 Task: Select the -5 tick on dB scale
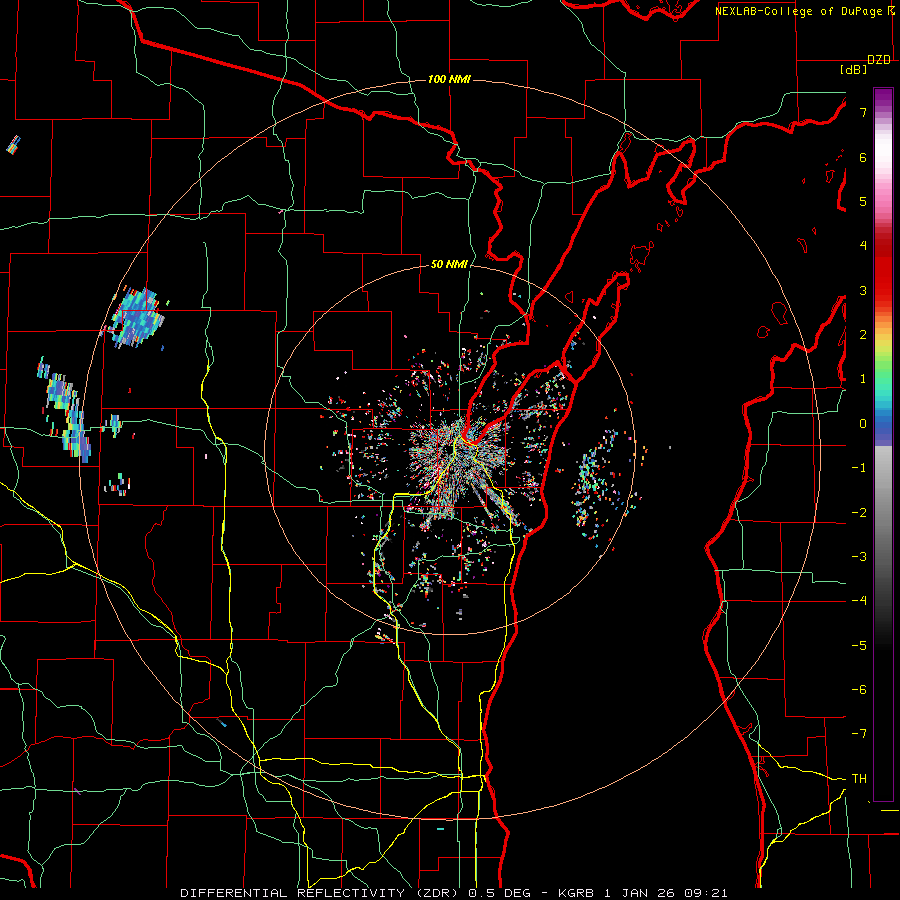pyautogui.click(x=859, y=645)
